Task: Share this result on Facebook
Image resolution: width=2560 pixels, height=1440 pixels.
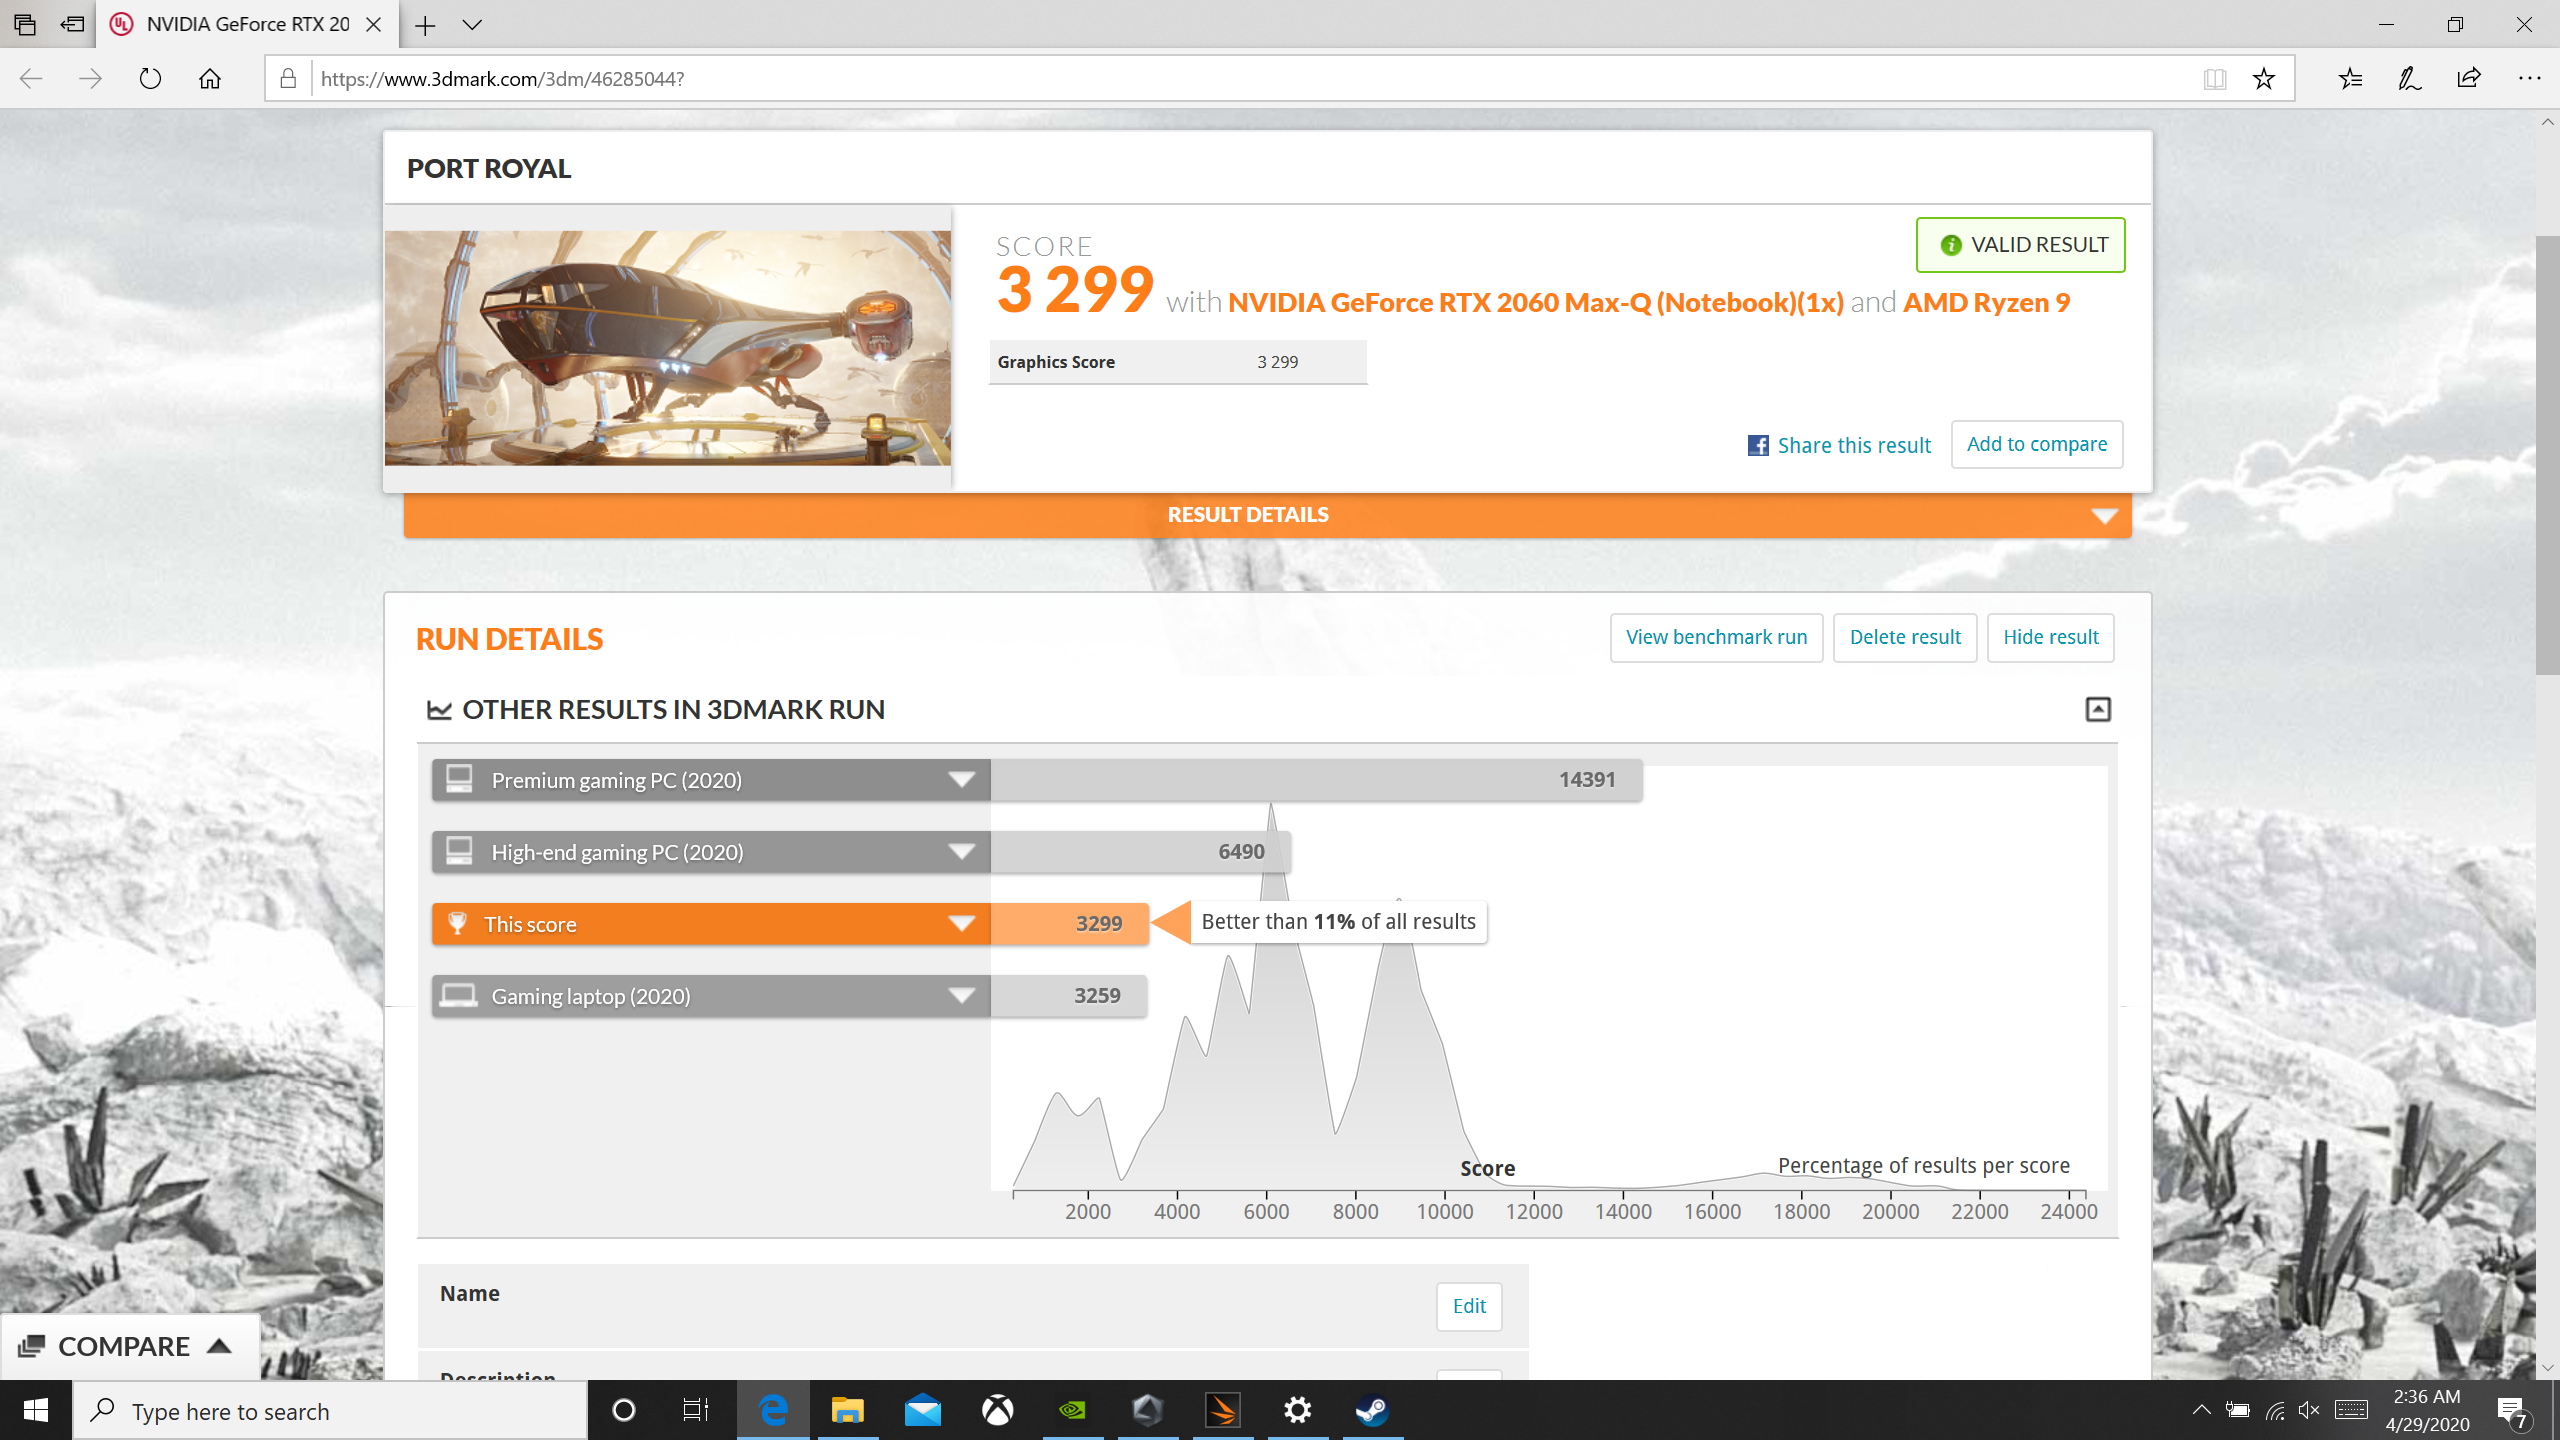Action: [x=1838, y=445]
